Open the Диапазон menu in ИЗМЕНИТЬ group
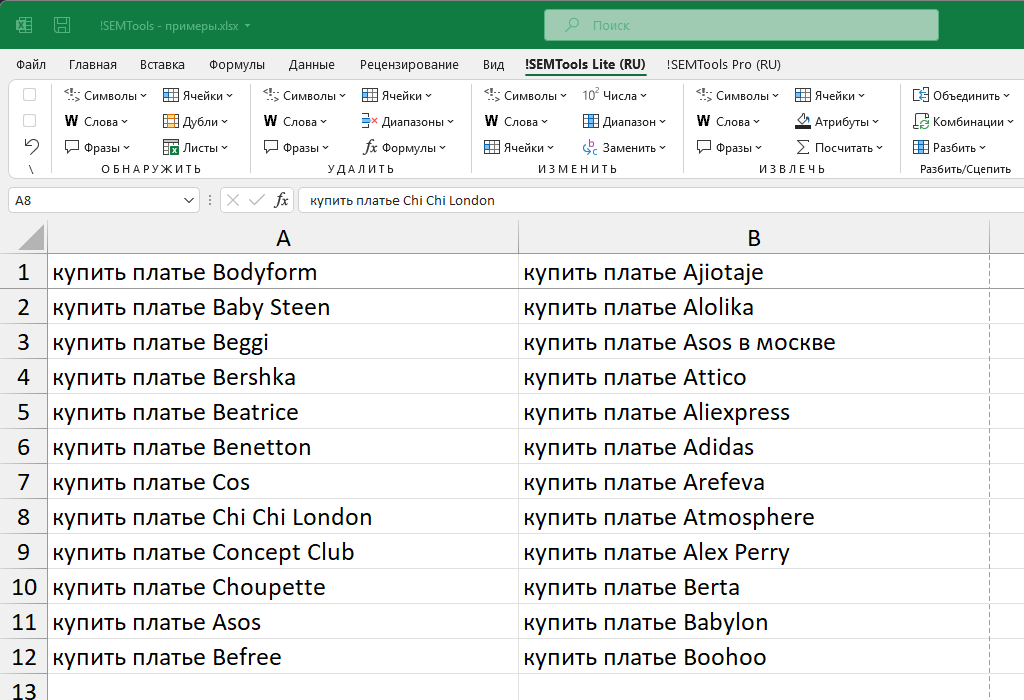 (x=624, y=121)
